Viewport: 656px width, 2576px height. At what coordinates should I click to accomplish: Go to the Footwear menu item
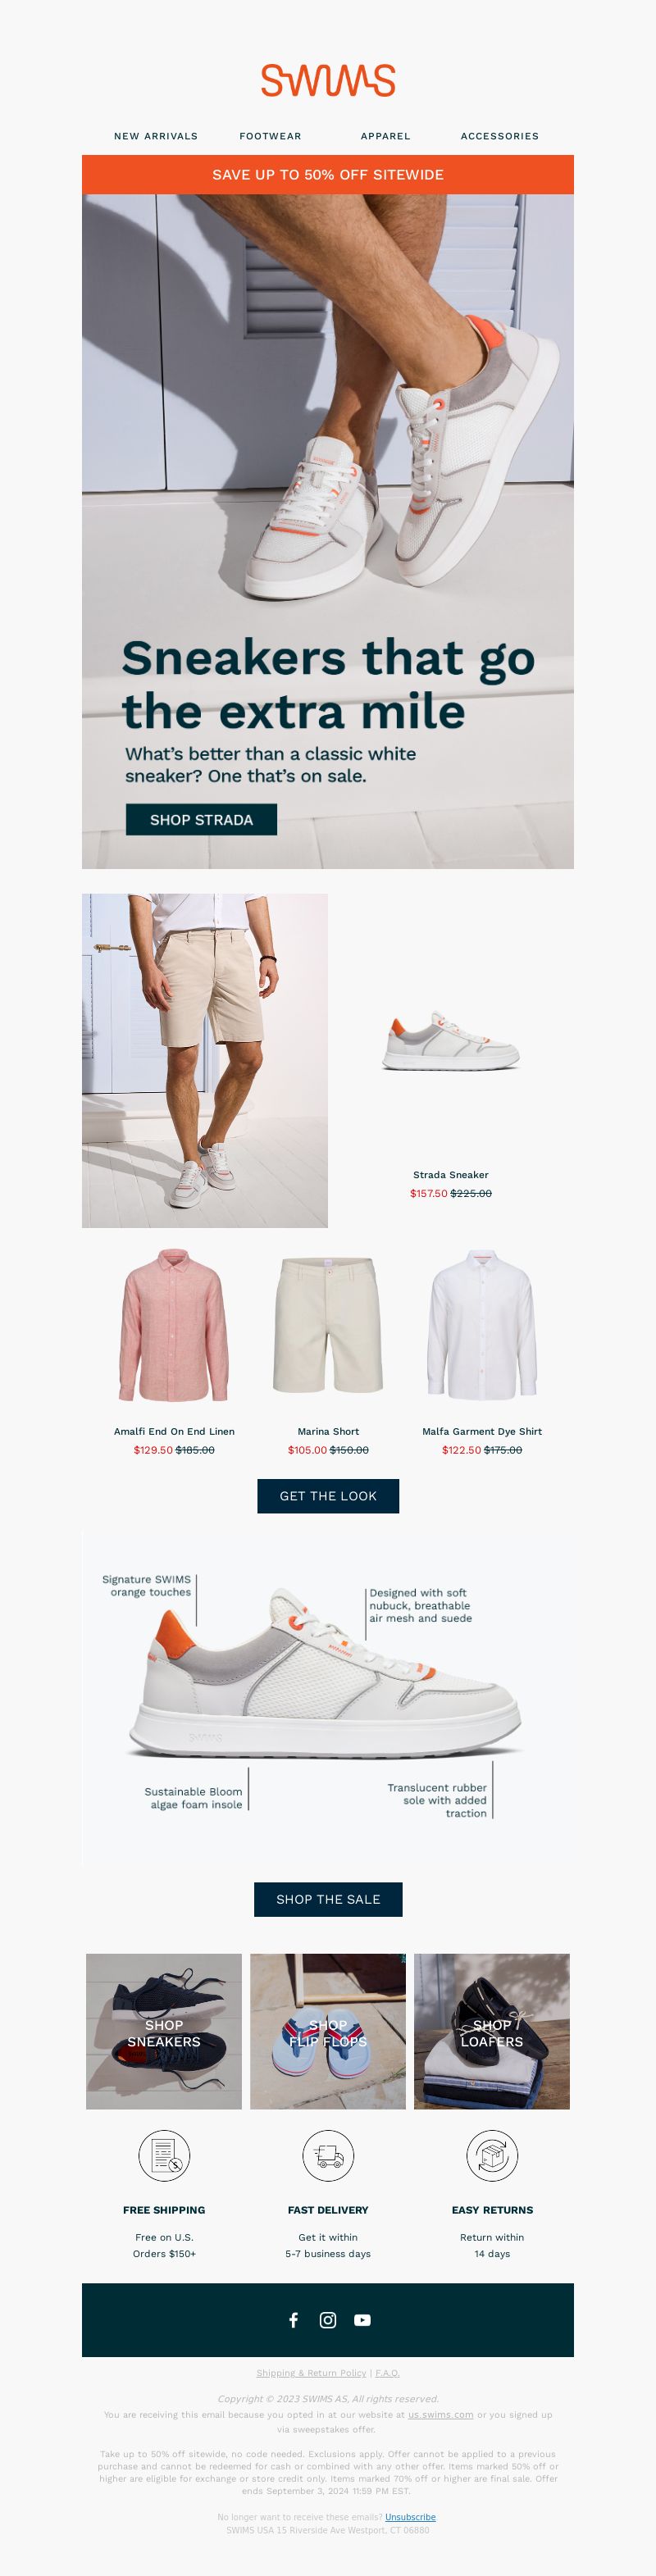click(270, 136)
